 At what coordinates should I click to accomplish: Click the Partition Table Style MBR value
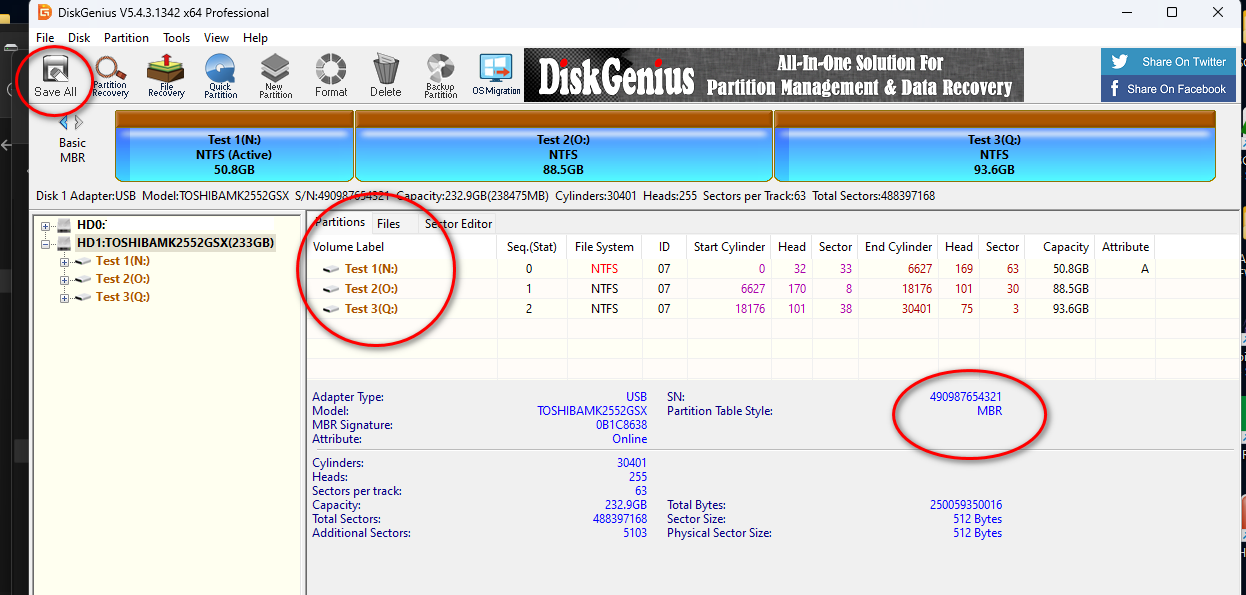[989, 411]
